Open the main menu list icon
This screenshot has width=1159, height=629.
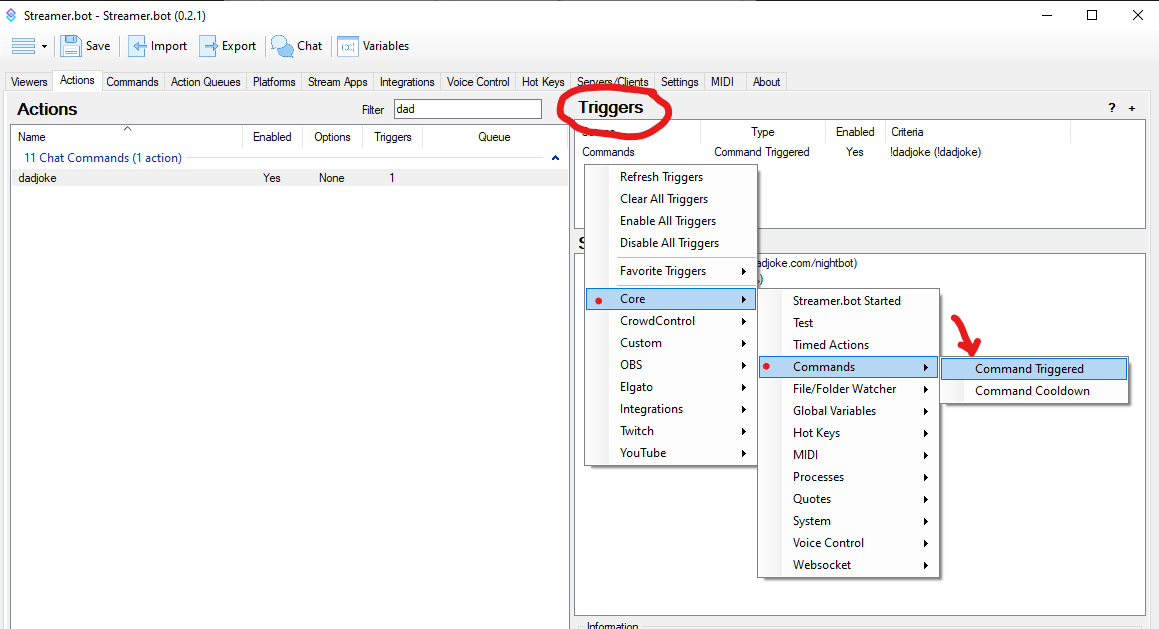click(24, 46)
